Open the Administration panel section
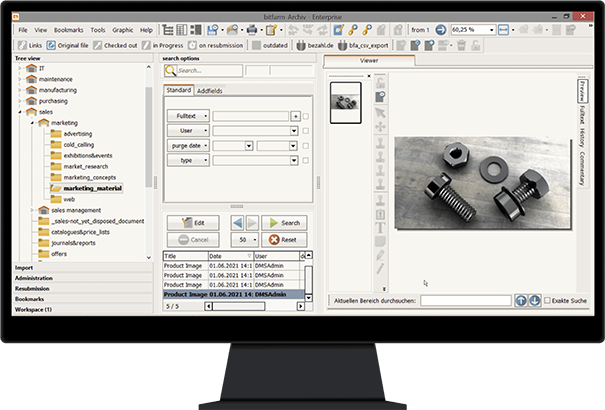The image size is (605, 410). coord(83,278)
